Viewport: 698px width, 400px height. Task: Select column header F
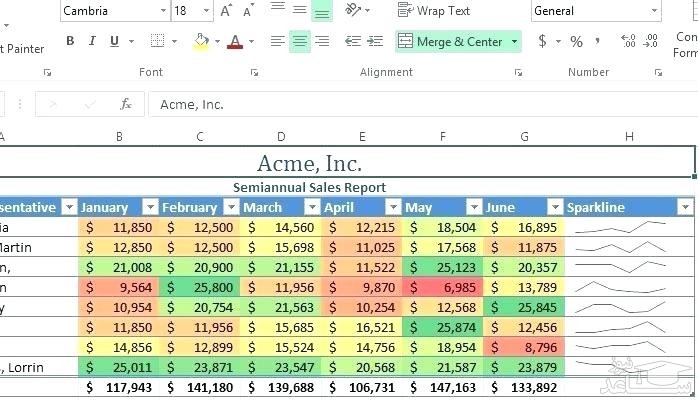[442, 136]
